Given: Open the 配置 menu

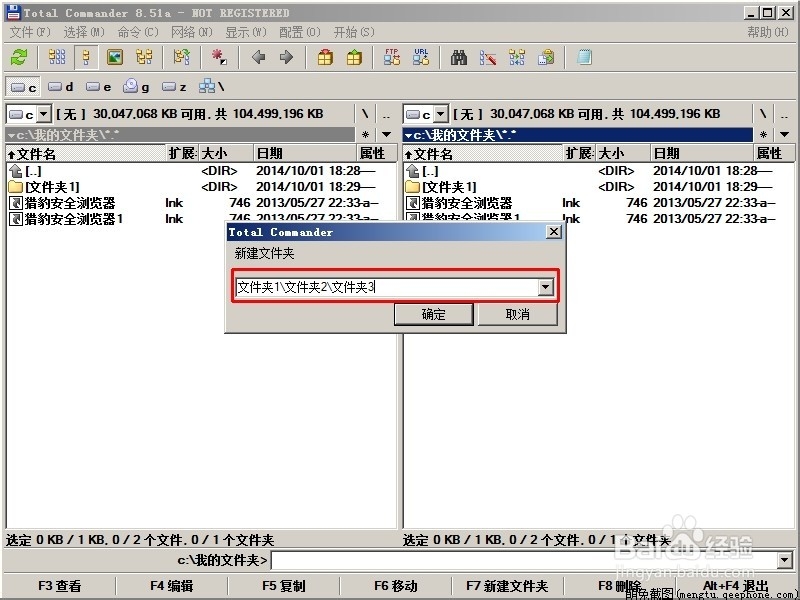Looking at the screenshot, I should point(299,32).
